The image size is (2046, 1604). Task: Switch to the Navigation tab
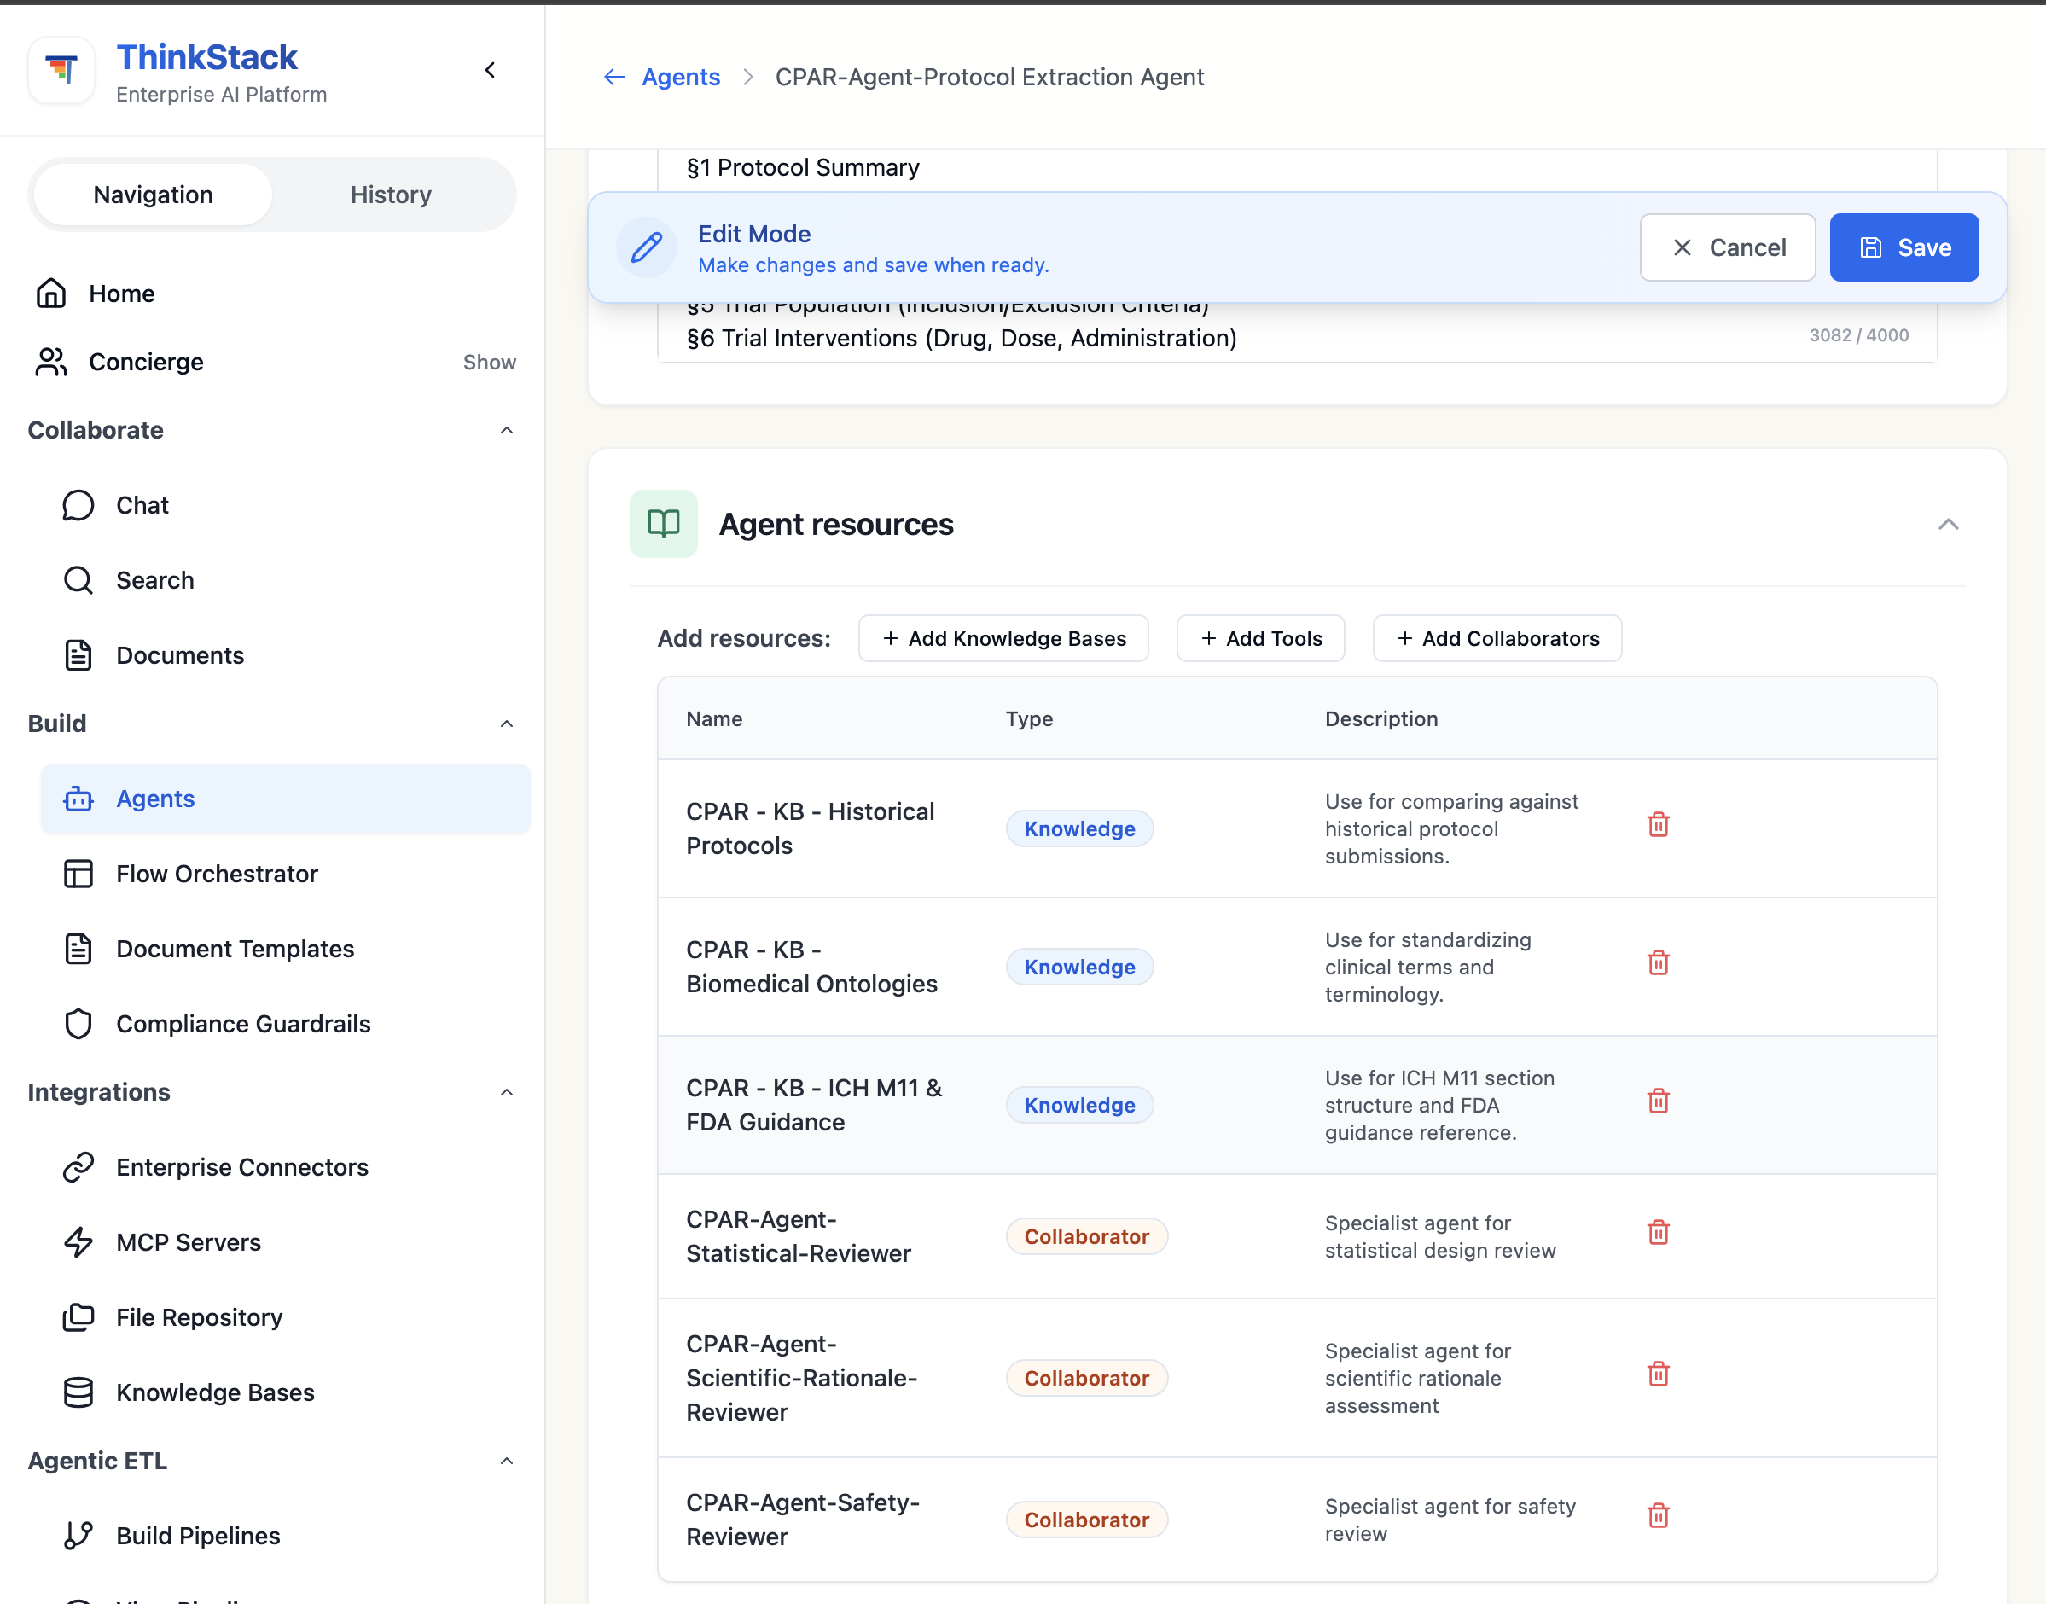153,194
